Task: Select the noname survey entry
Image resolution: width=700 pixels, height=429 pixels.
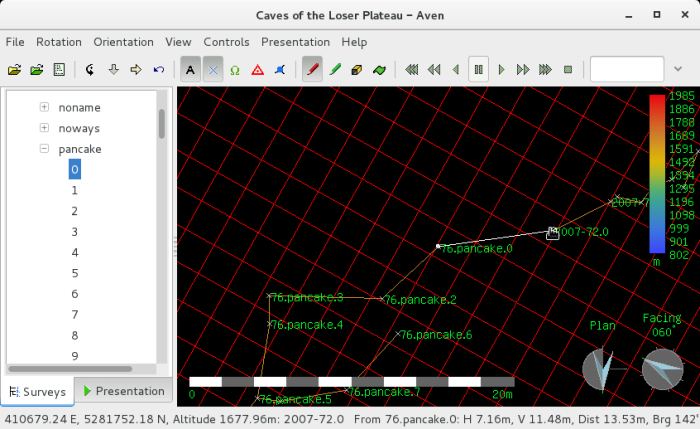Action: click(x=79, y=108)
